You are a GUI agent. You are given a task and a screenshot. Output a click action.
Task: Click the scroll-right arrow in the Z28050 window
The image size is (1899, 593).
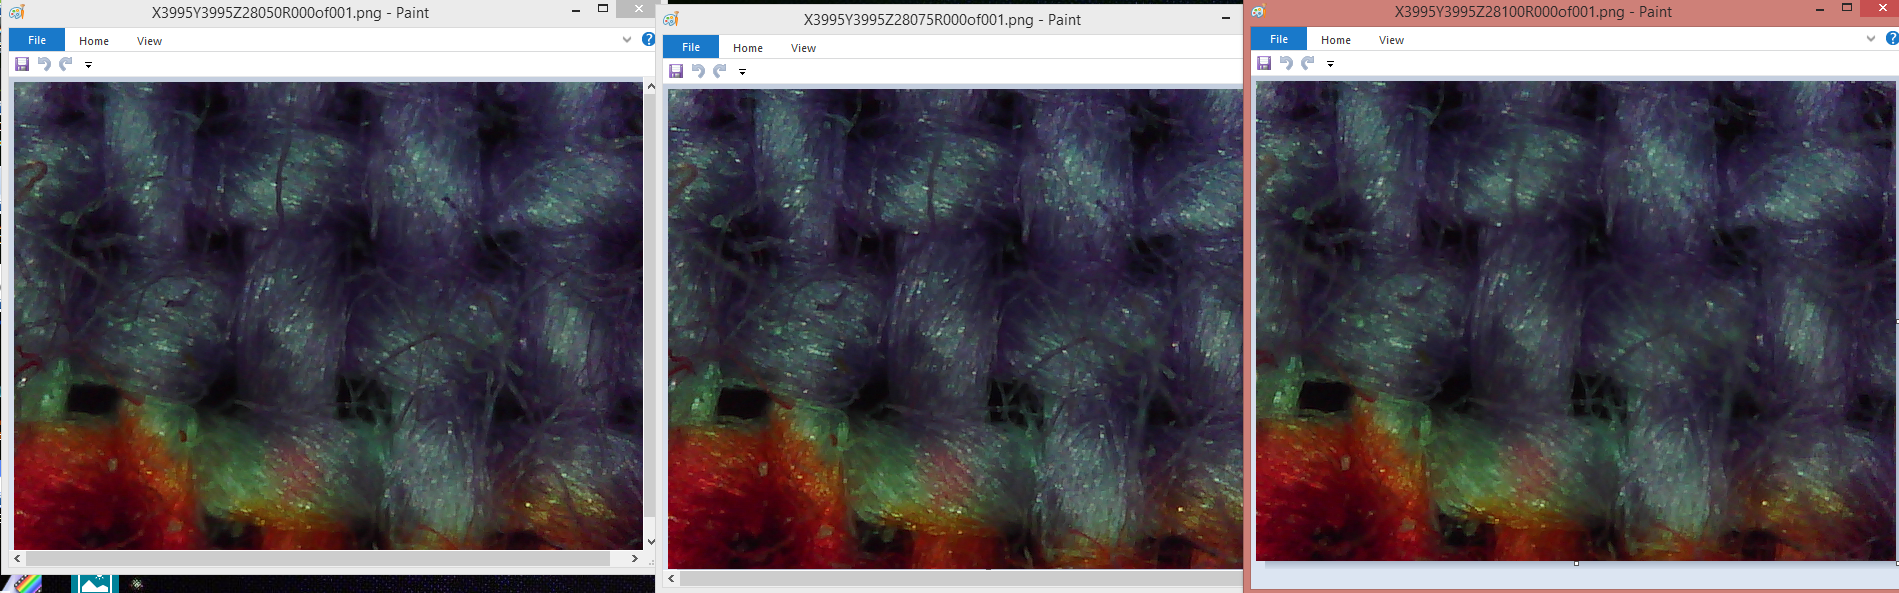click(635, 558)
